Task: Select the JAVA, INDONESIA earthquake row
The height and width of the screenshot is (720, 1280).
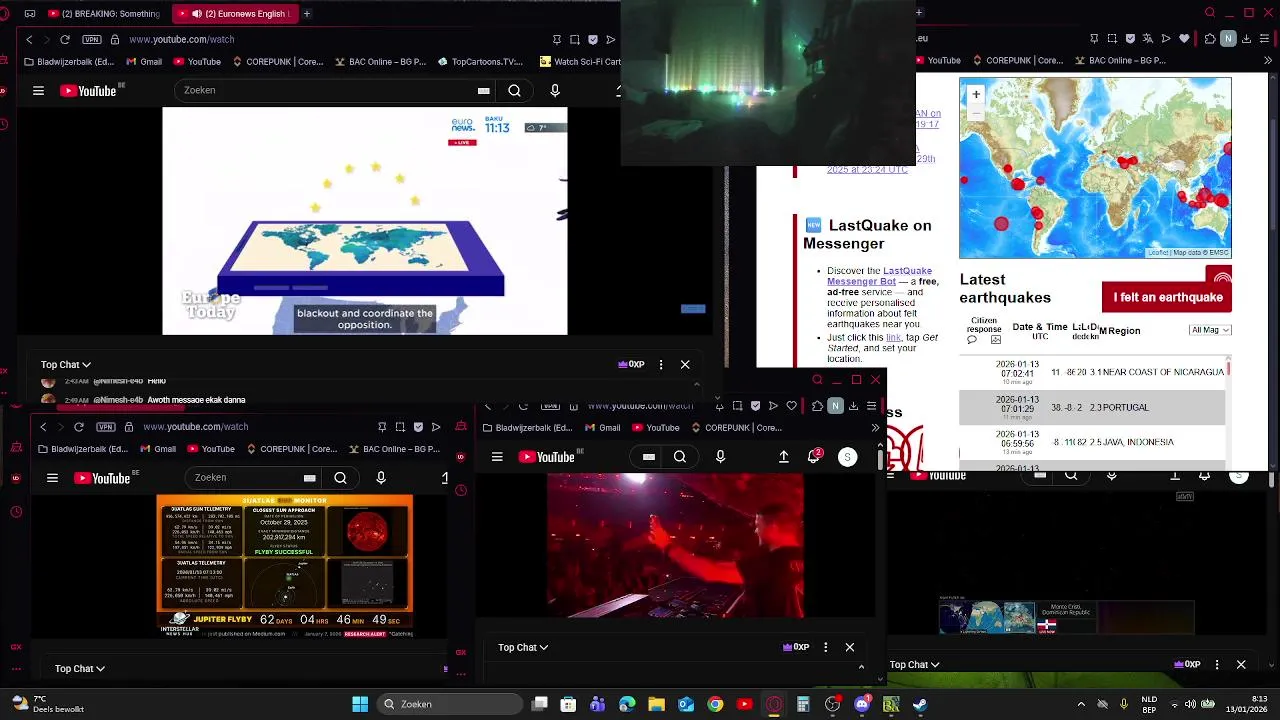Action: click(1092, 441)
